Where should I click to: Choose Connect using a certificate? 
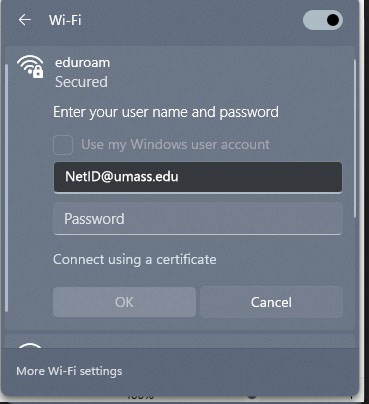pos(135,260)
